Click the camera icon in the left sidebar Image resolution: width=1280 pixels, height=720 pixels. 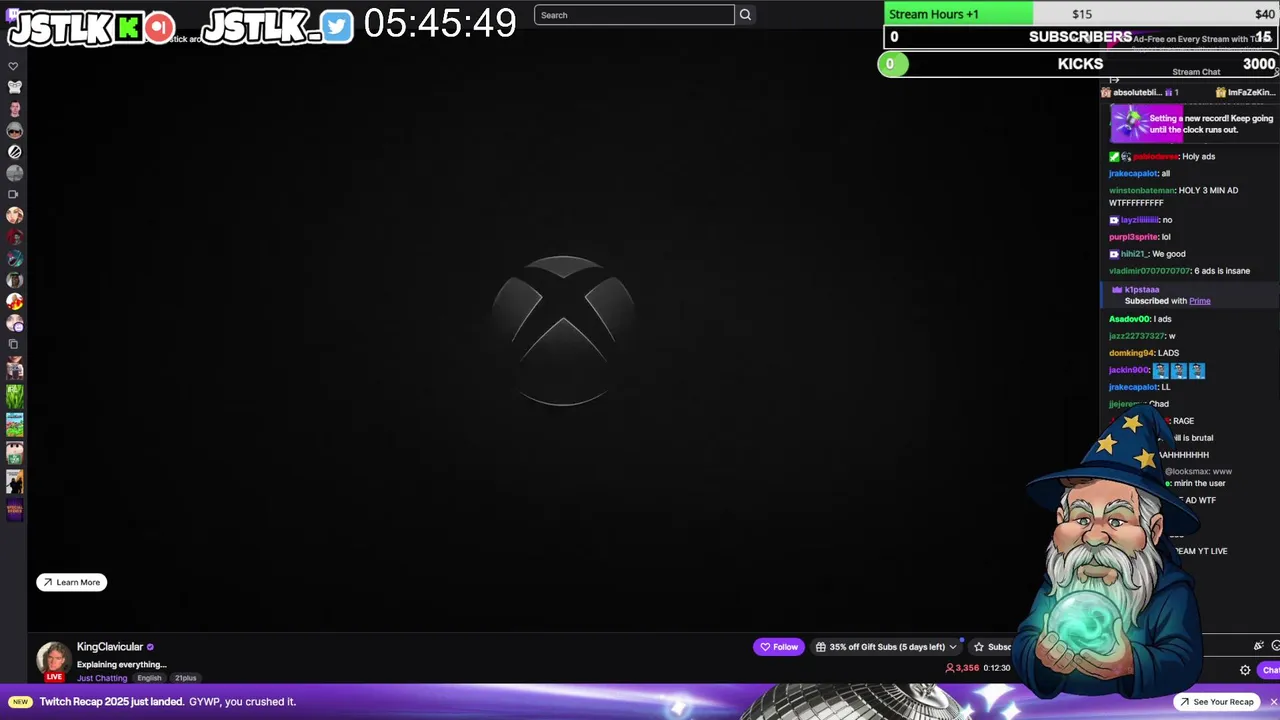tap(14, 194)
